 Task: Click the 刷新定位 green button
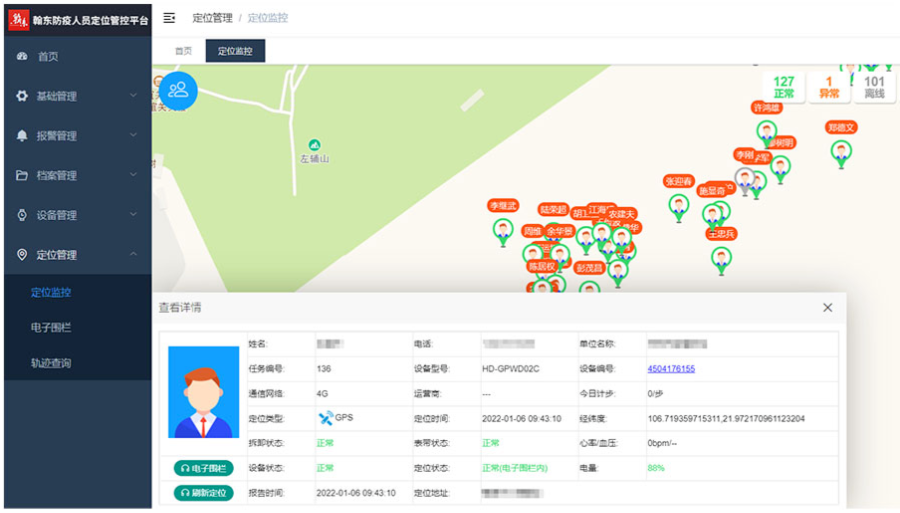[203, 493]
